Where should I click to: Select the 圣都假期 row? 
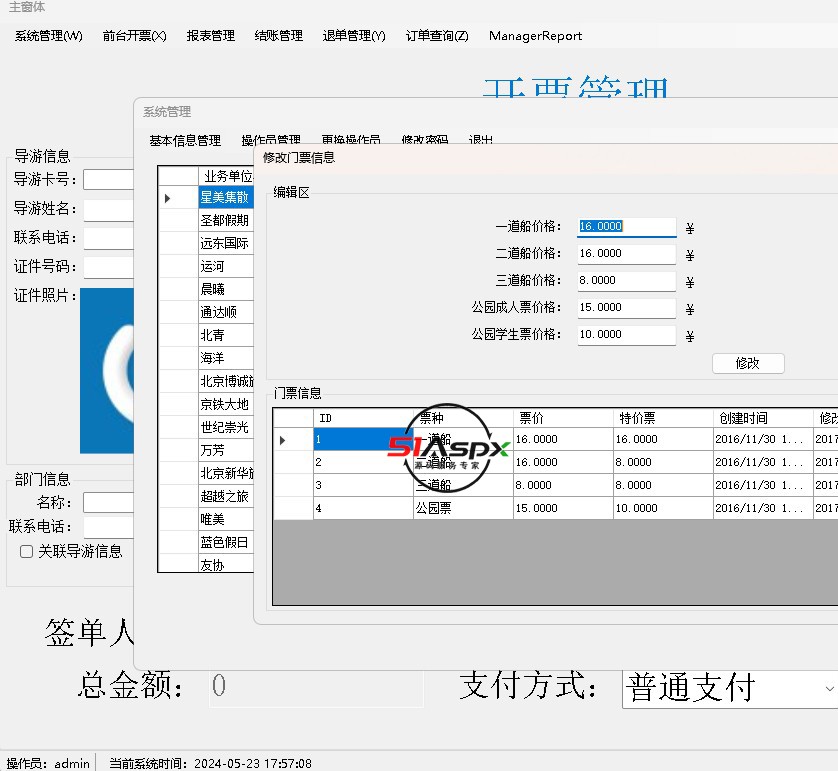click(226, 221)
